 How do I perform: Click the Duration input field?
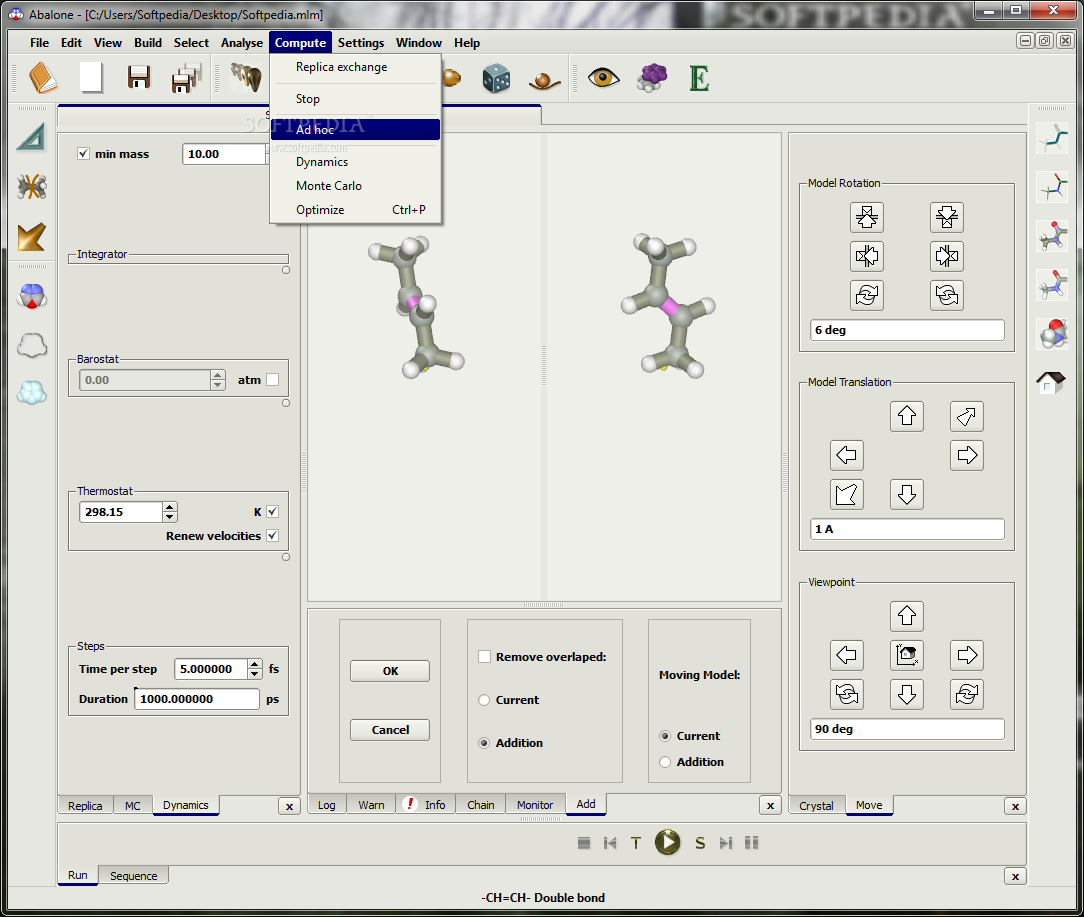(197, 698)
